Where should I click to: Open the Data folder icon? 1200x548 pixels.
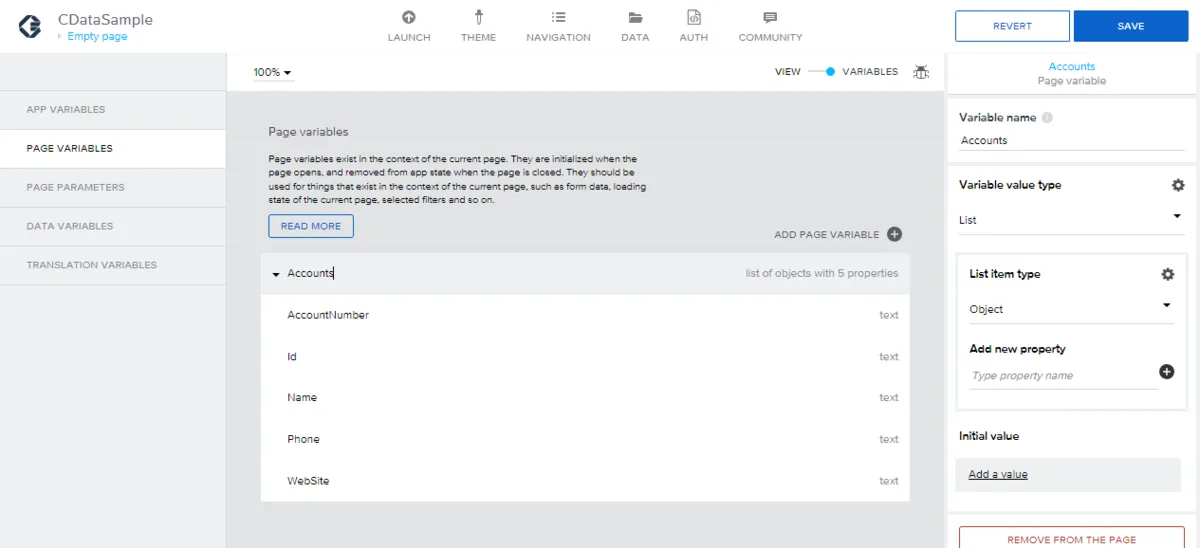tap(634, 18)
